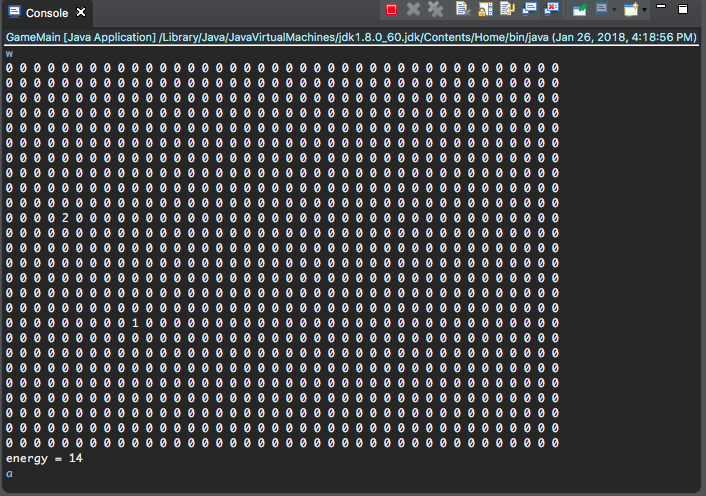Click show console on standard error icon
Viewport: 706px width, 496px height.
(551, 10)
